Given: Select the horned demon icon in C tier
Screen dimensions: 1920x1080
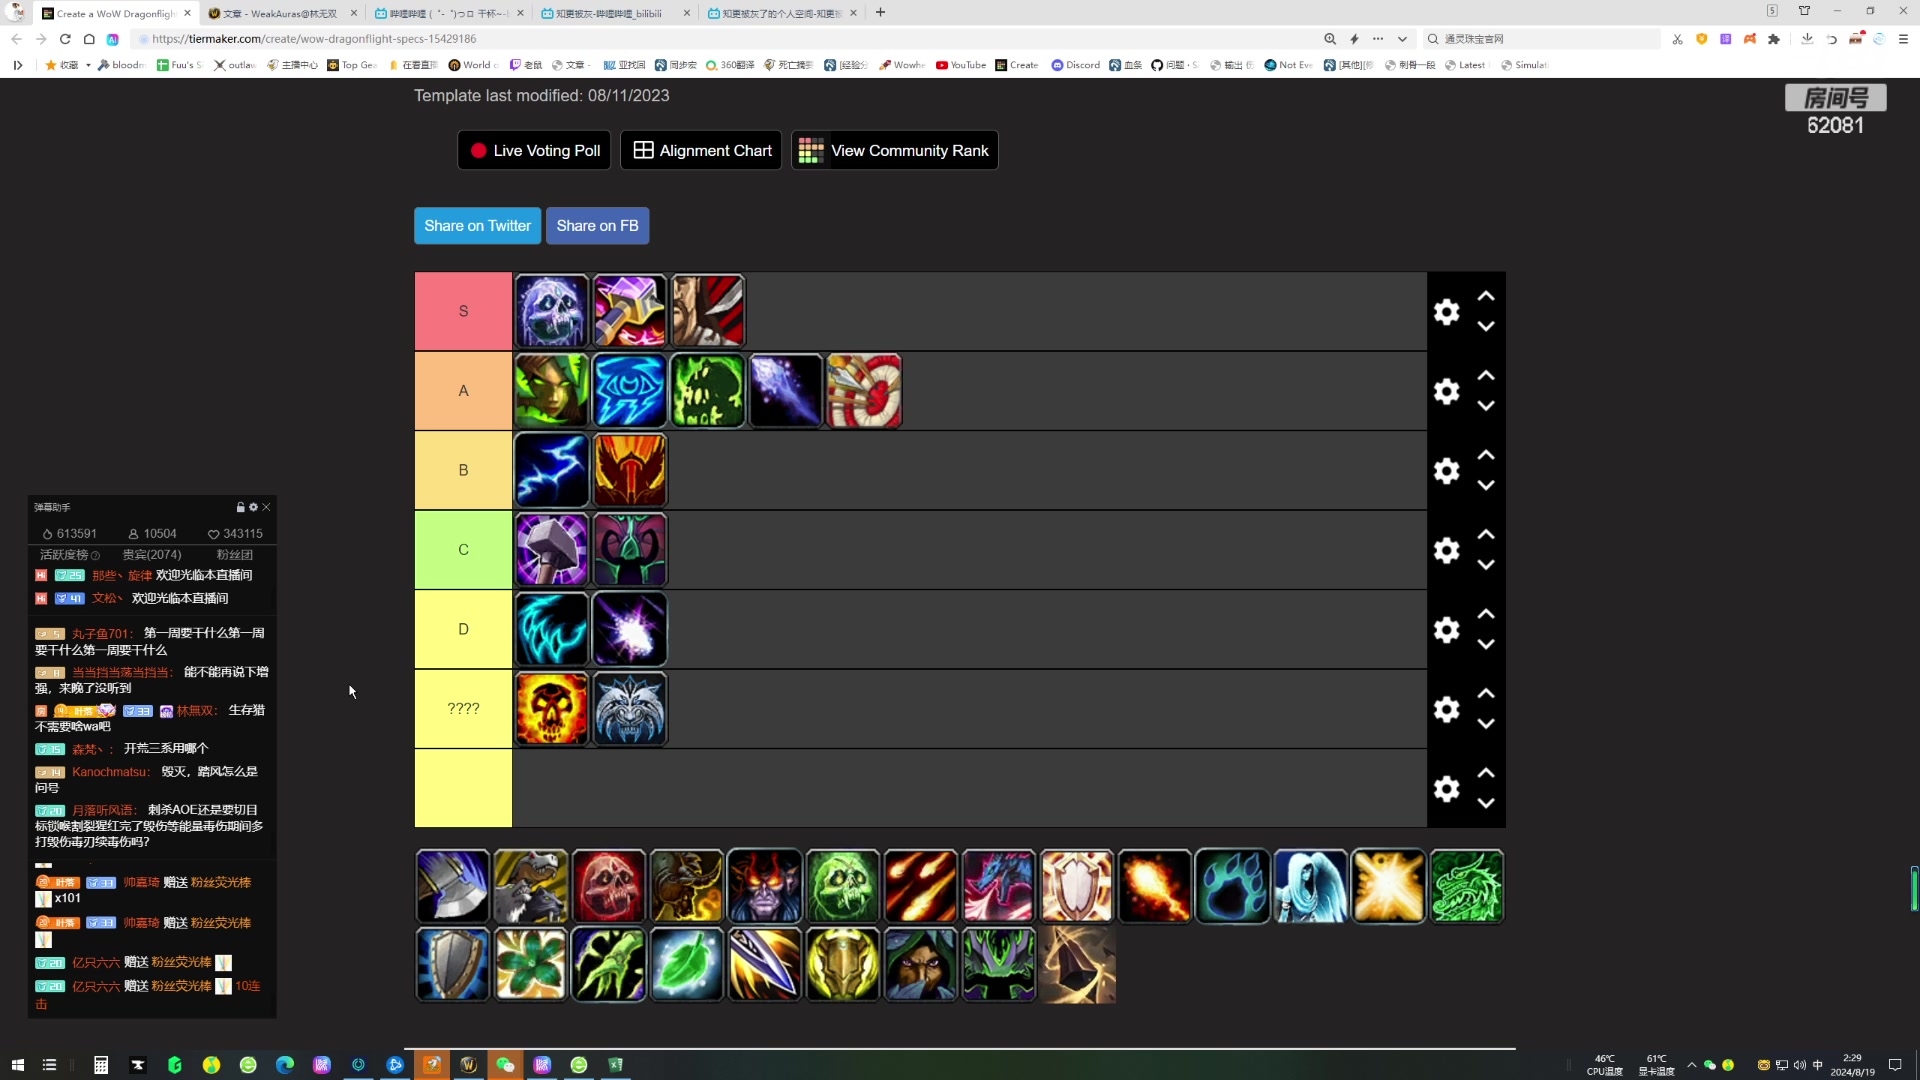Looking at the screenshot, I should tap(630, 550).
